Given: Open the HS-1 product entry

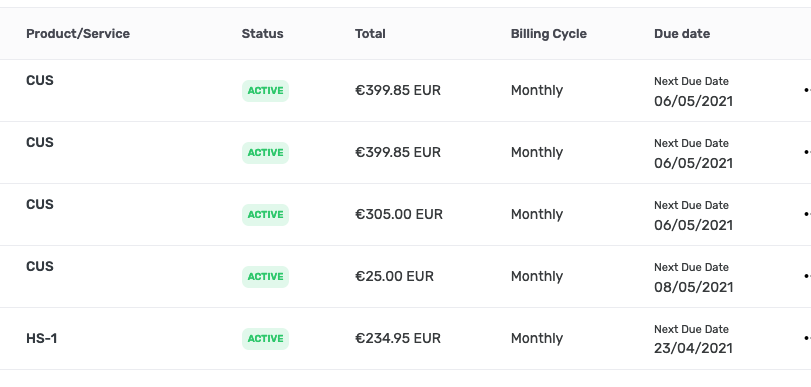Looking at the screenshot, I should [41, 339].
